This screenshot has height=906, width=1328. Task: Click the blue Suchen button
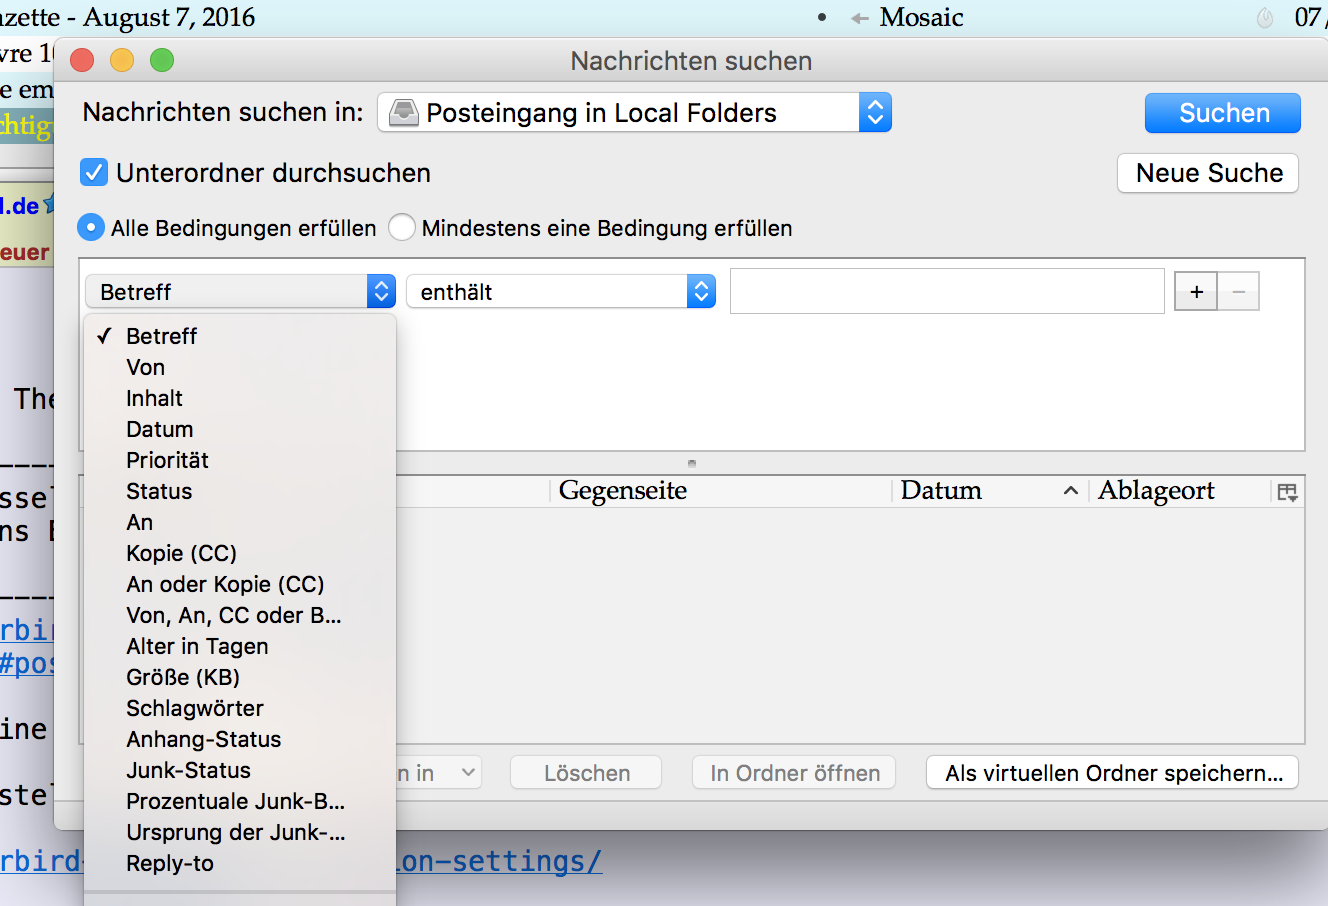point(1223,113)
